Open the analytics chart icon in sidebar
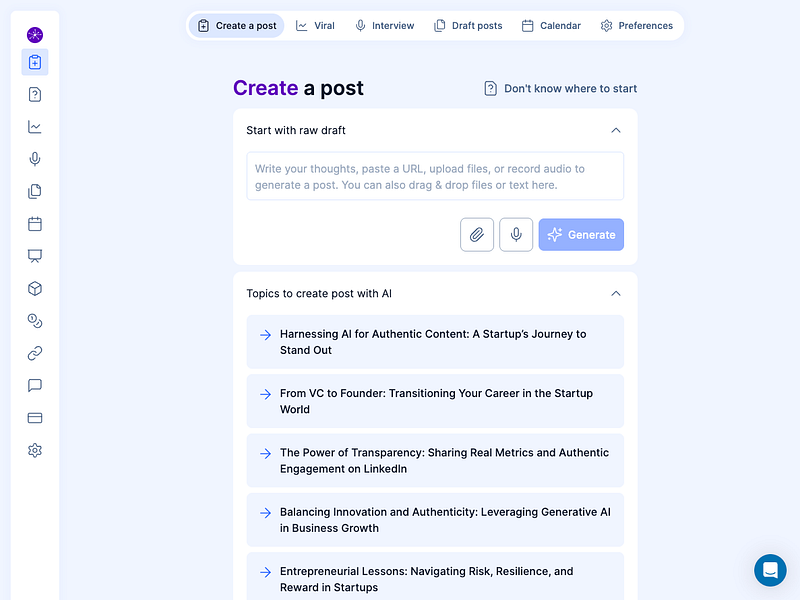 (x=35, y=127)
